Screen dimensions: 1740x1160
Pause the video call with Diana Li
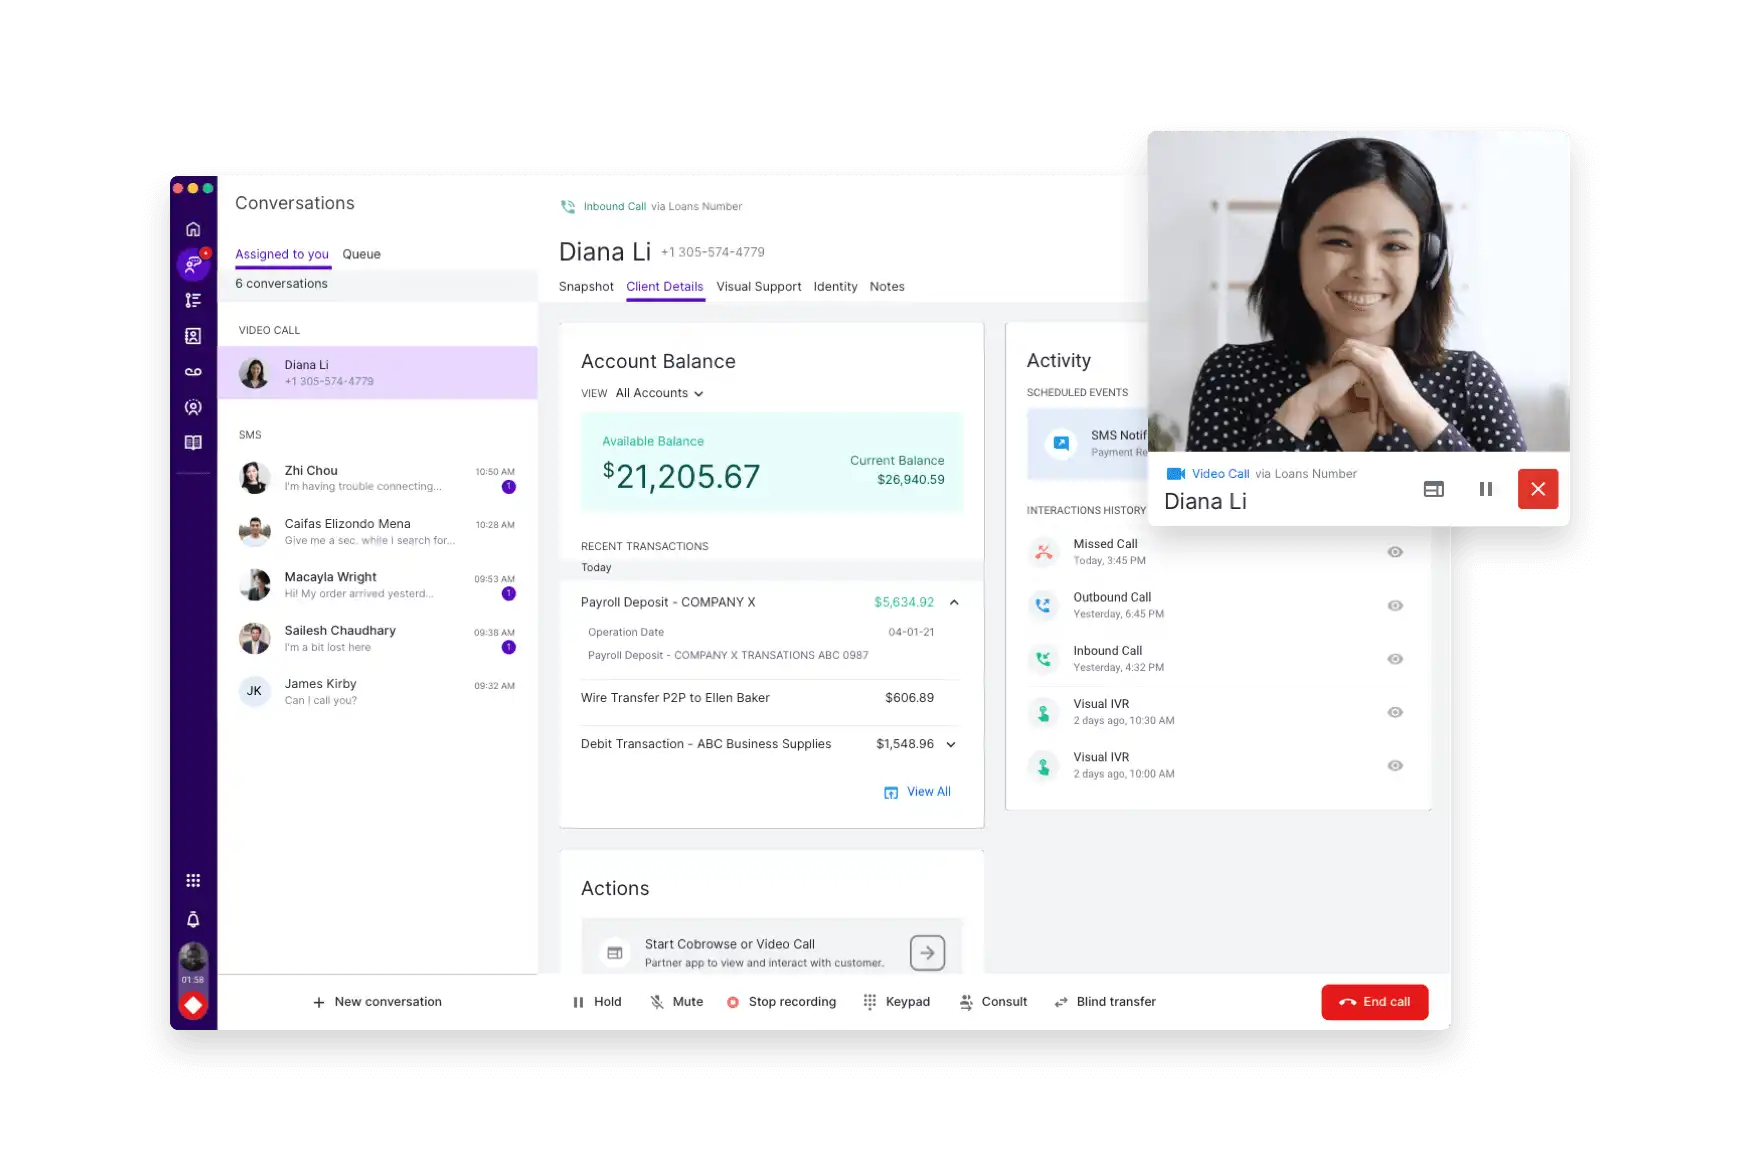[x=1485, y=489]
